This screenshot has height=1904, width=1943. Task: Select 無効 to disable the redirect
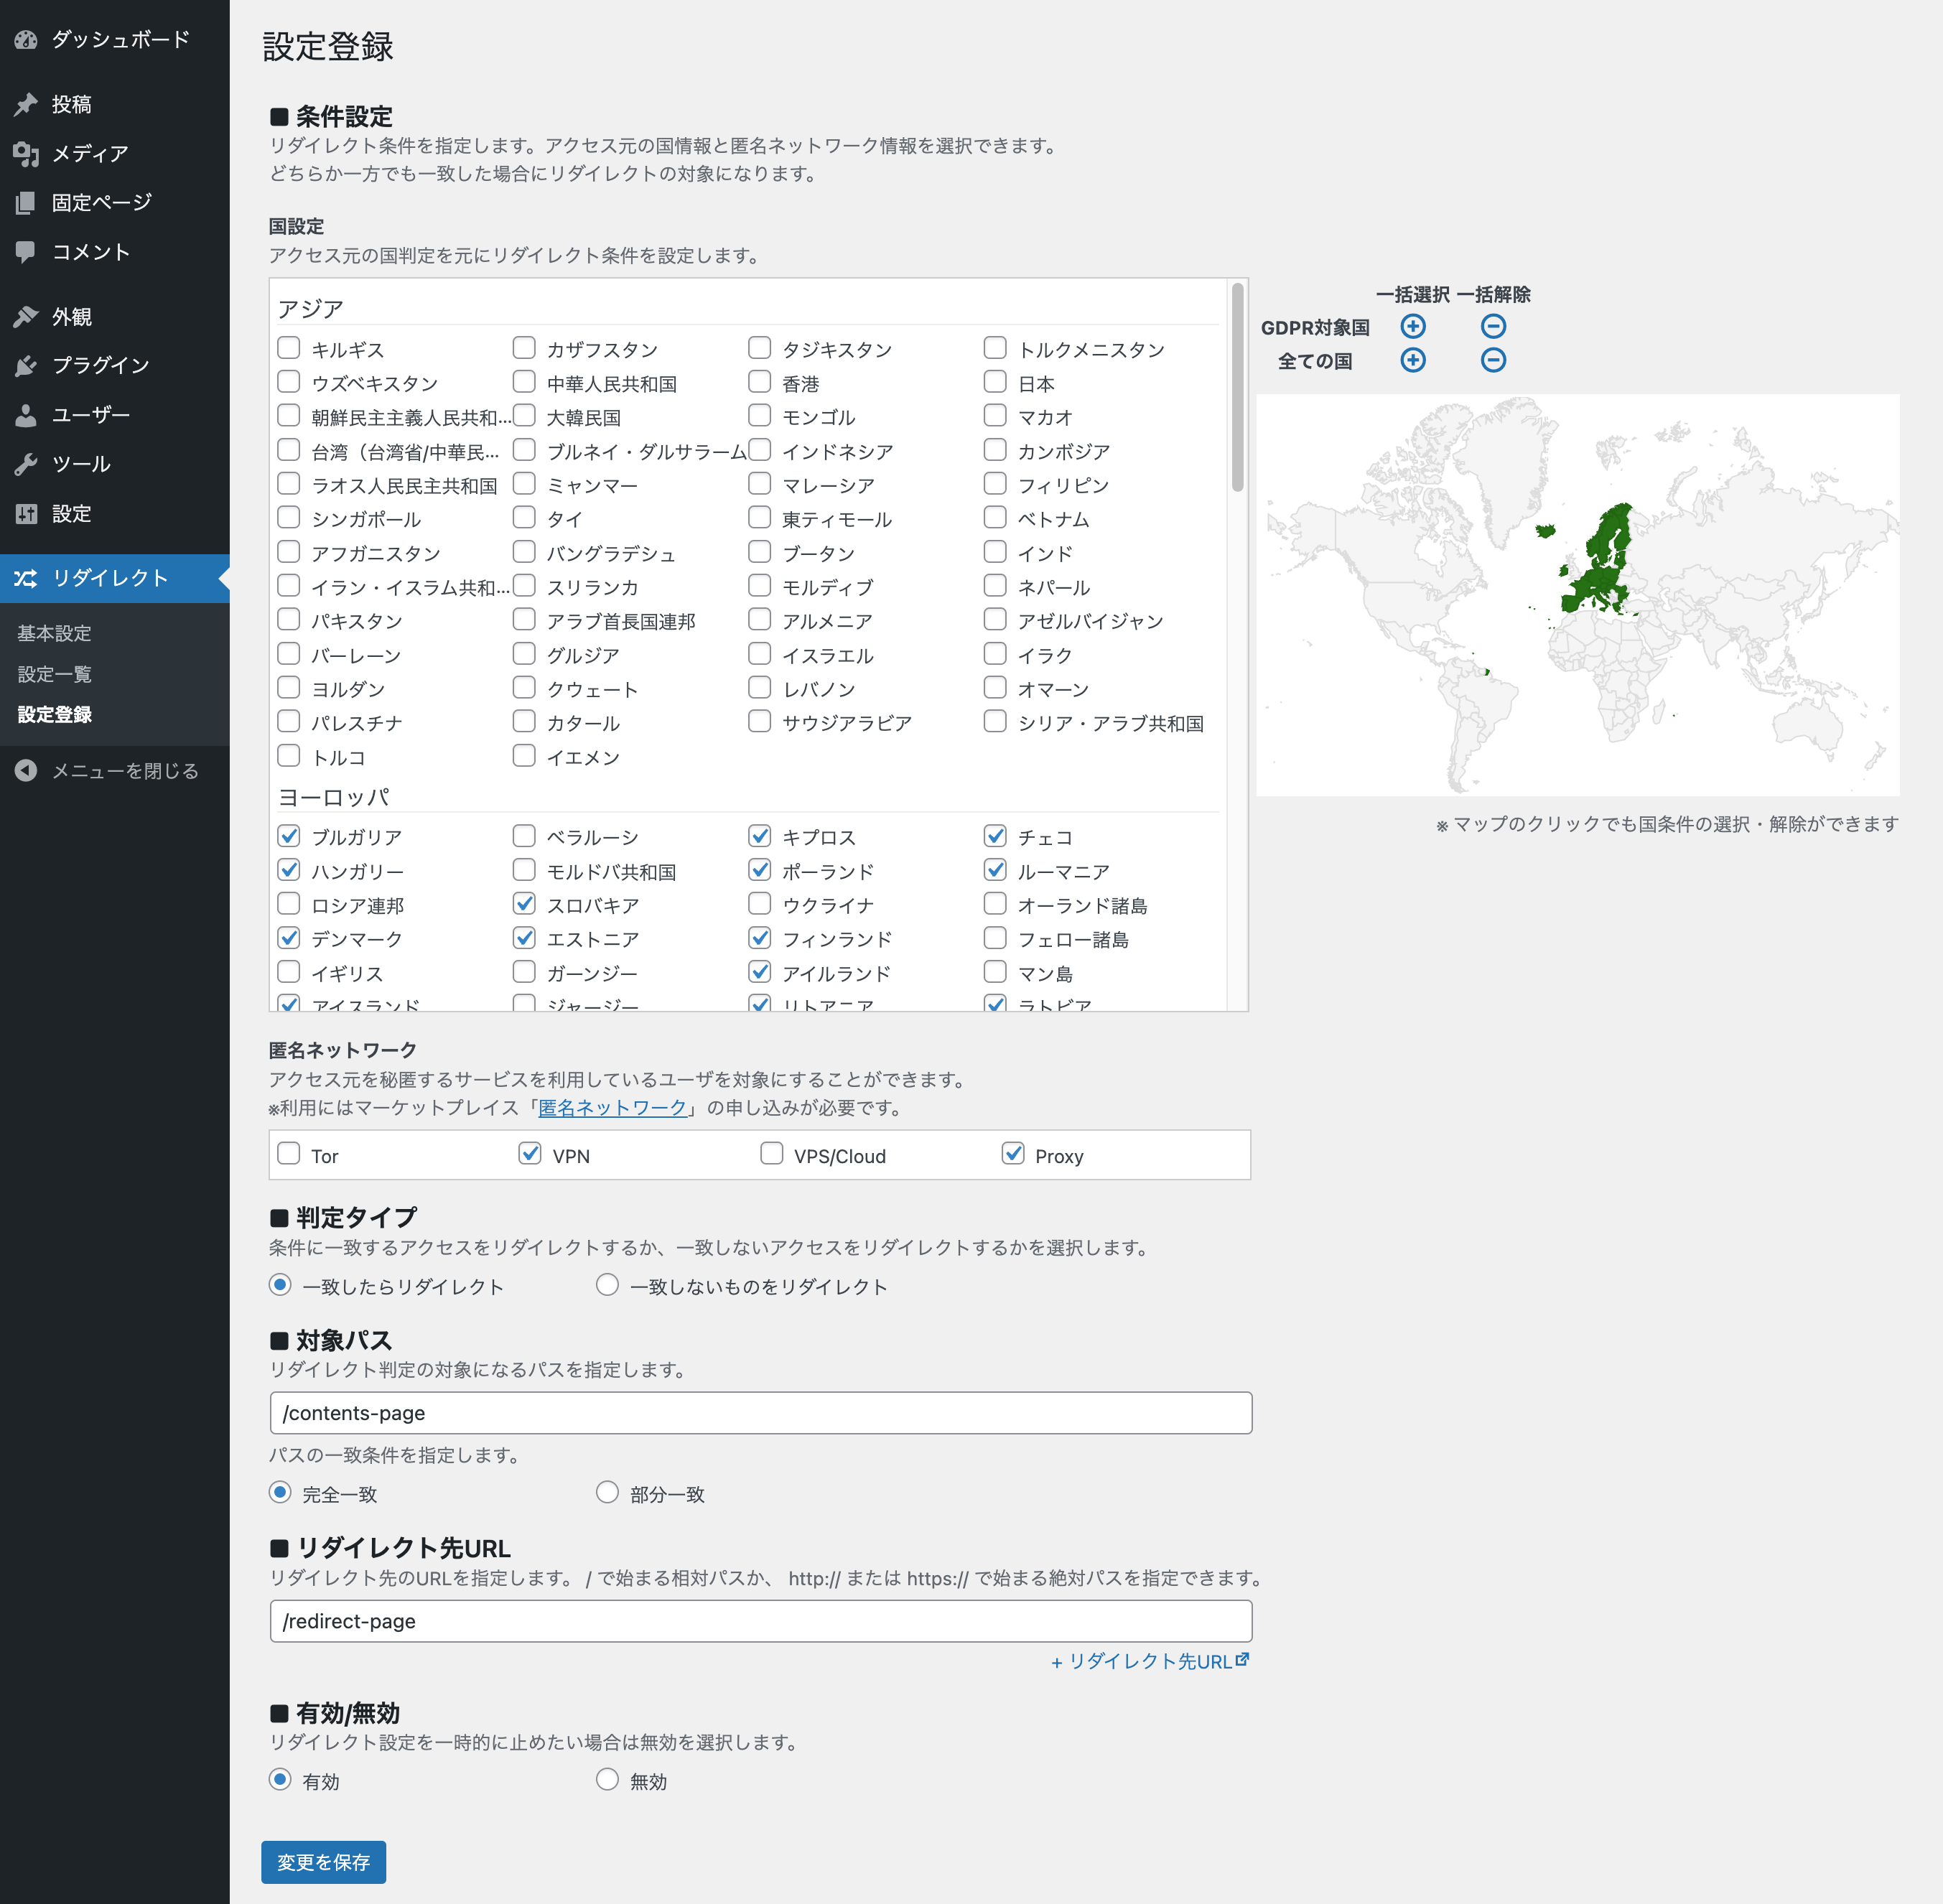coord(607,1780)
